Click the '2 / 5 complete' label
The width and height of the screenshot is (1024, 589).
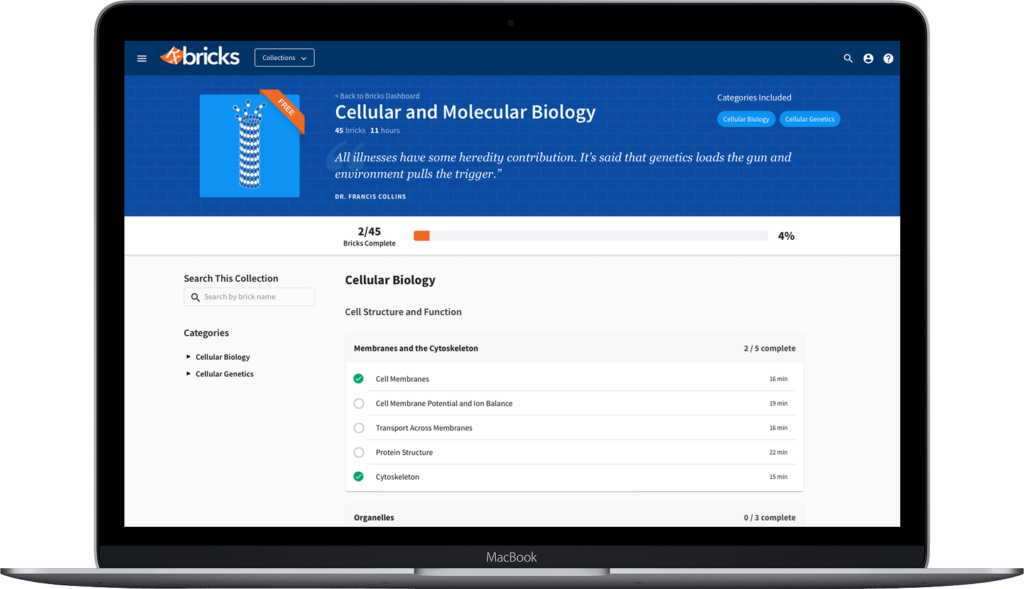pos(769,348)
